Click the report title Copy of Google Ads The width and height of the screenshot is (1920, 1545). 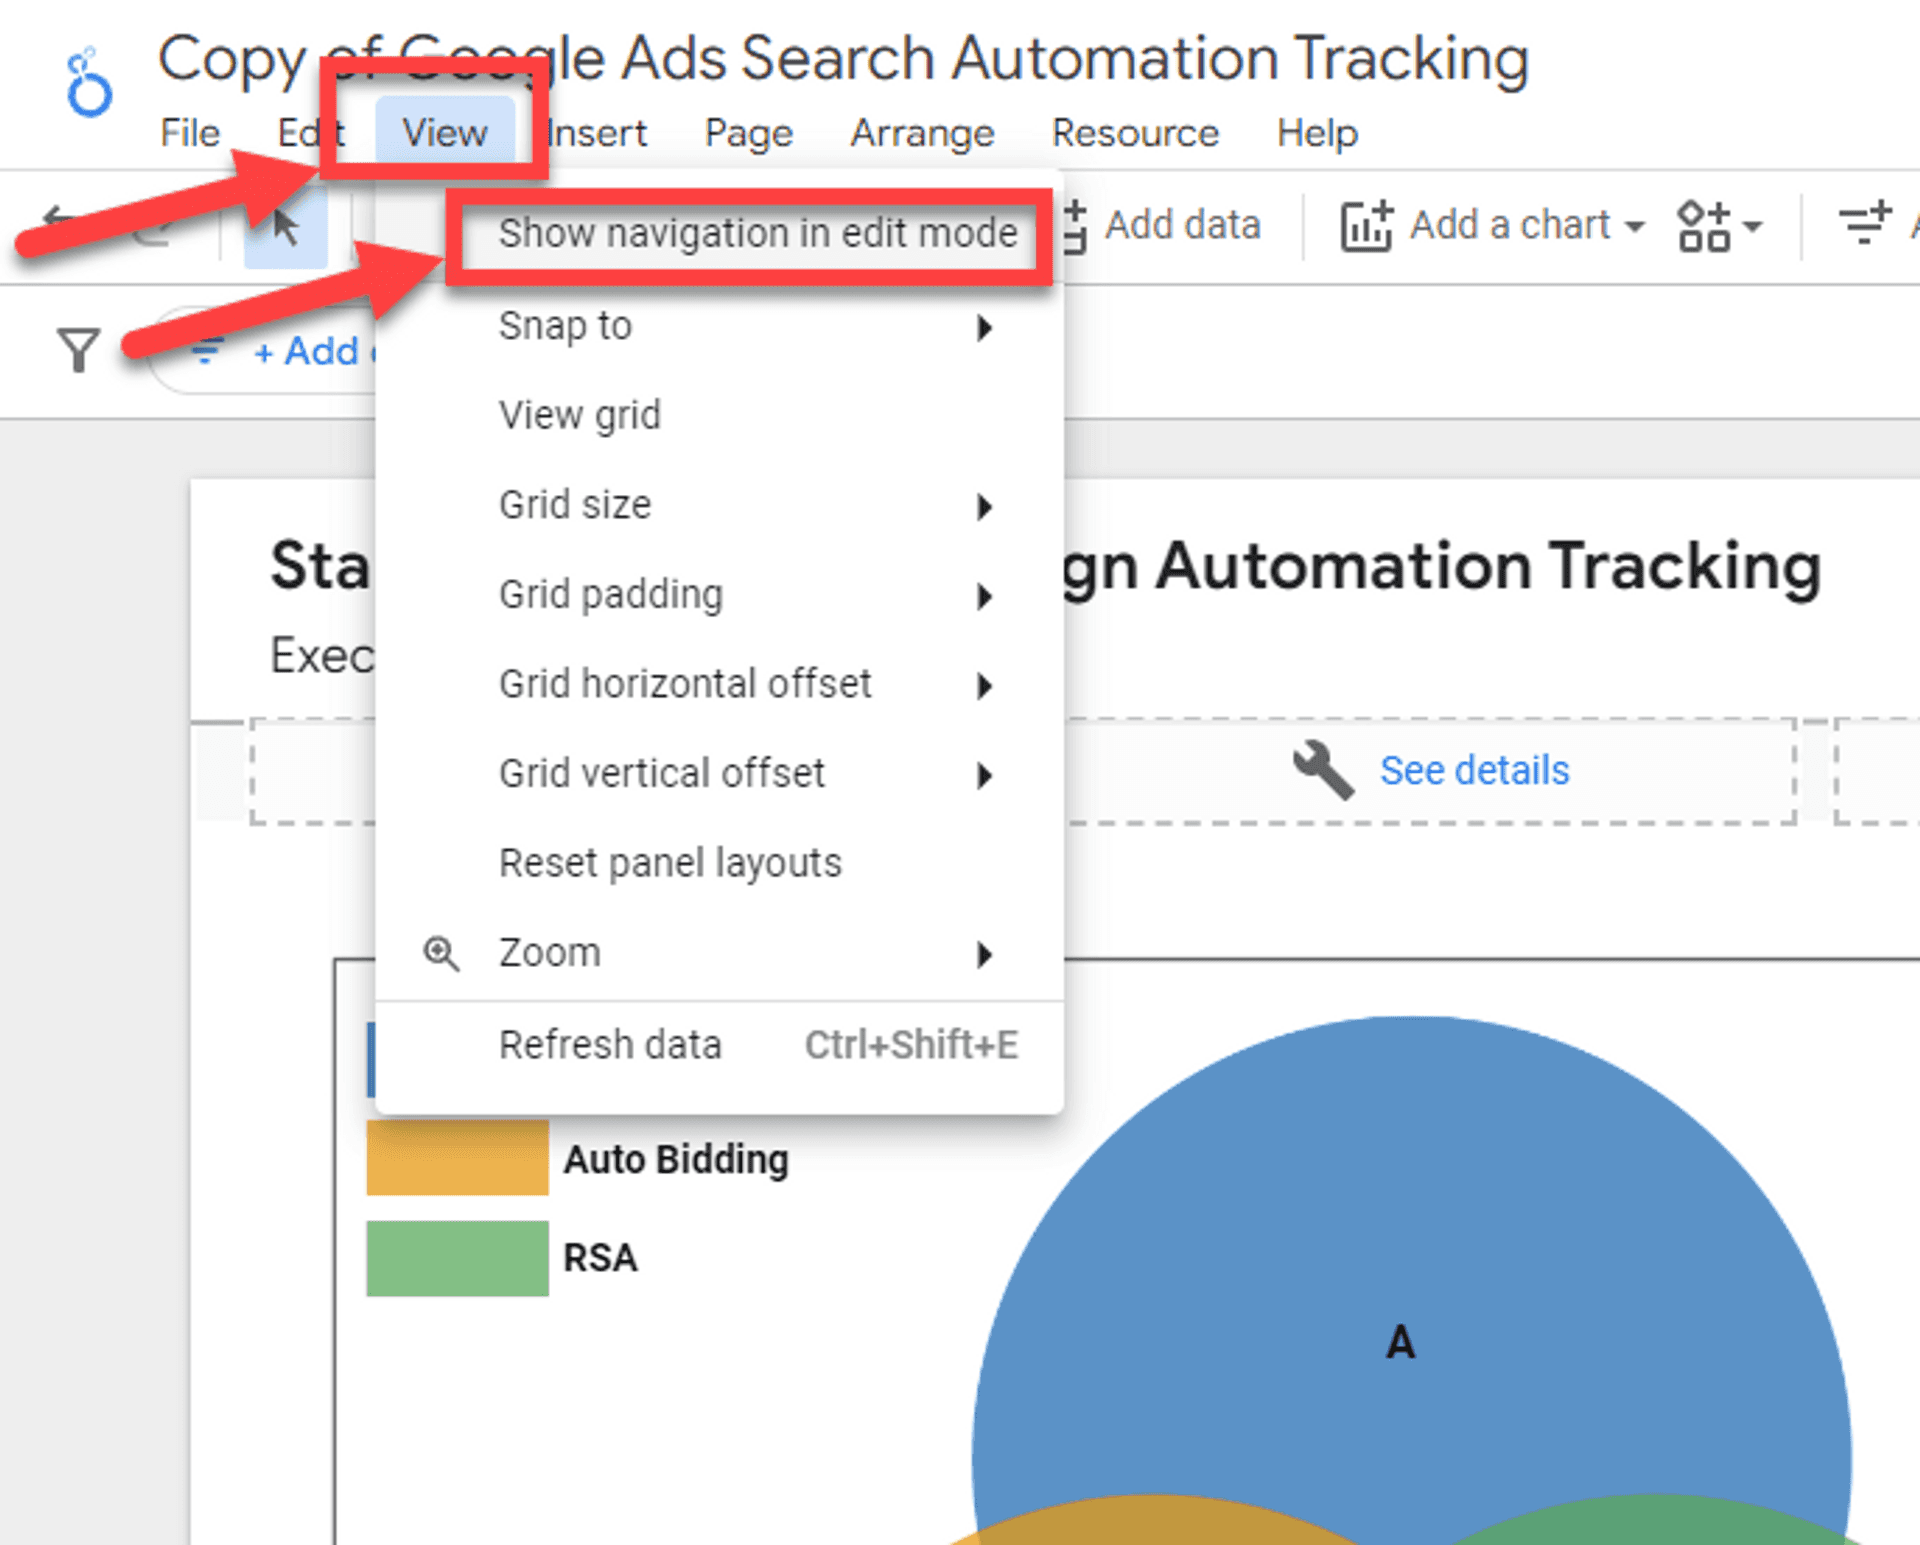pyautogui.click(x=843, y=59)
